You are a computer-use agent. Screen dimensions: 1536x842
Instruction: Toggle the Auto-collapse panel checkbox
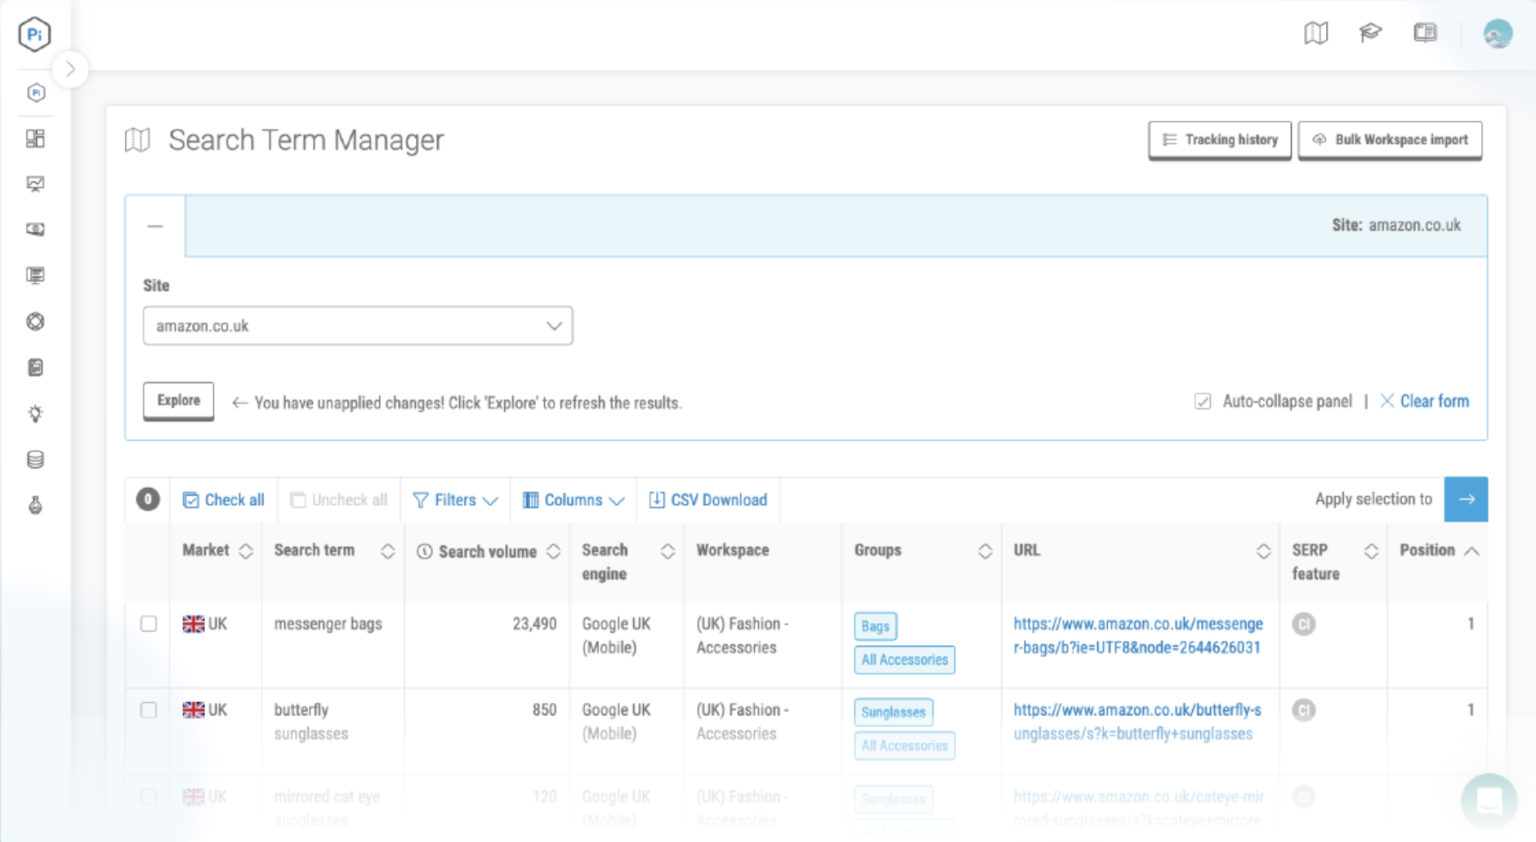click(x=1202, y=400)
